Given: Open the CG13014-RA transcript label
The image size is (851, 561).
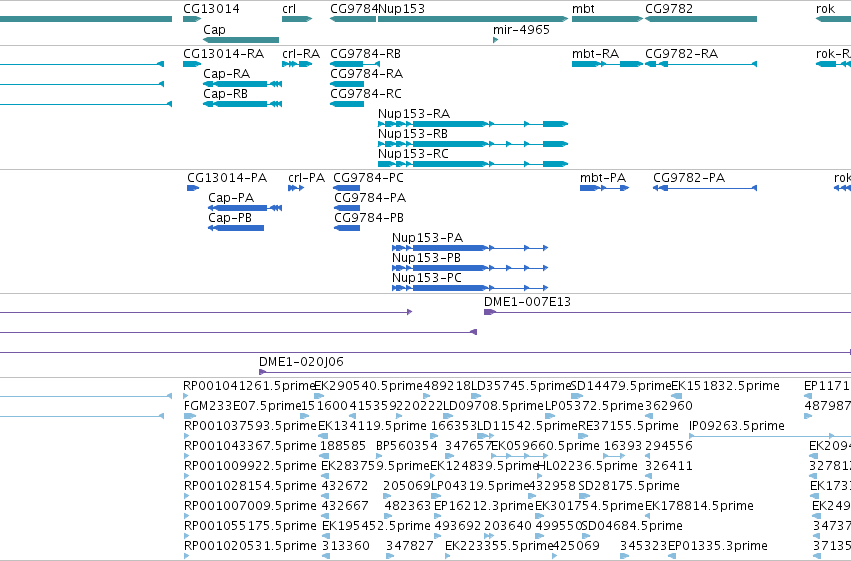Looking at the screenshot, I should 224,54.
